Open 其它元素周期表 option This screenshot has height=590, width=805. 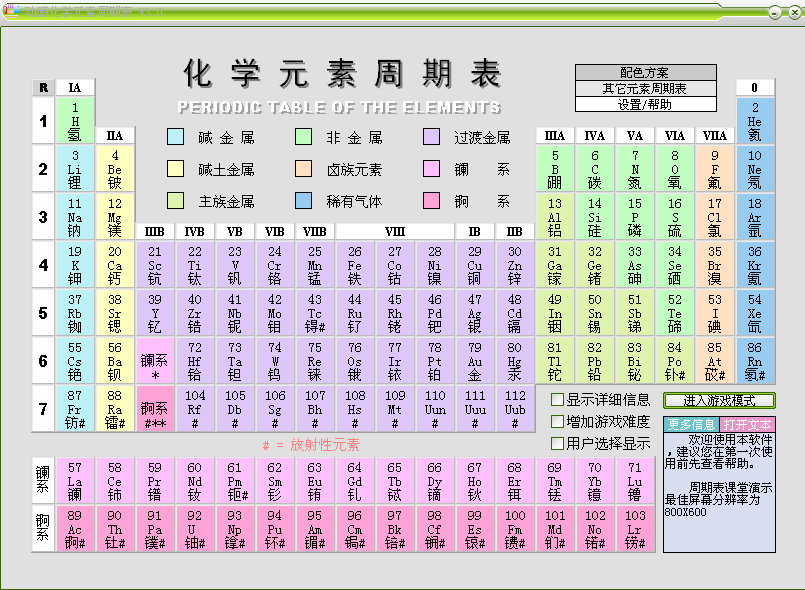(x=645, y=88)
